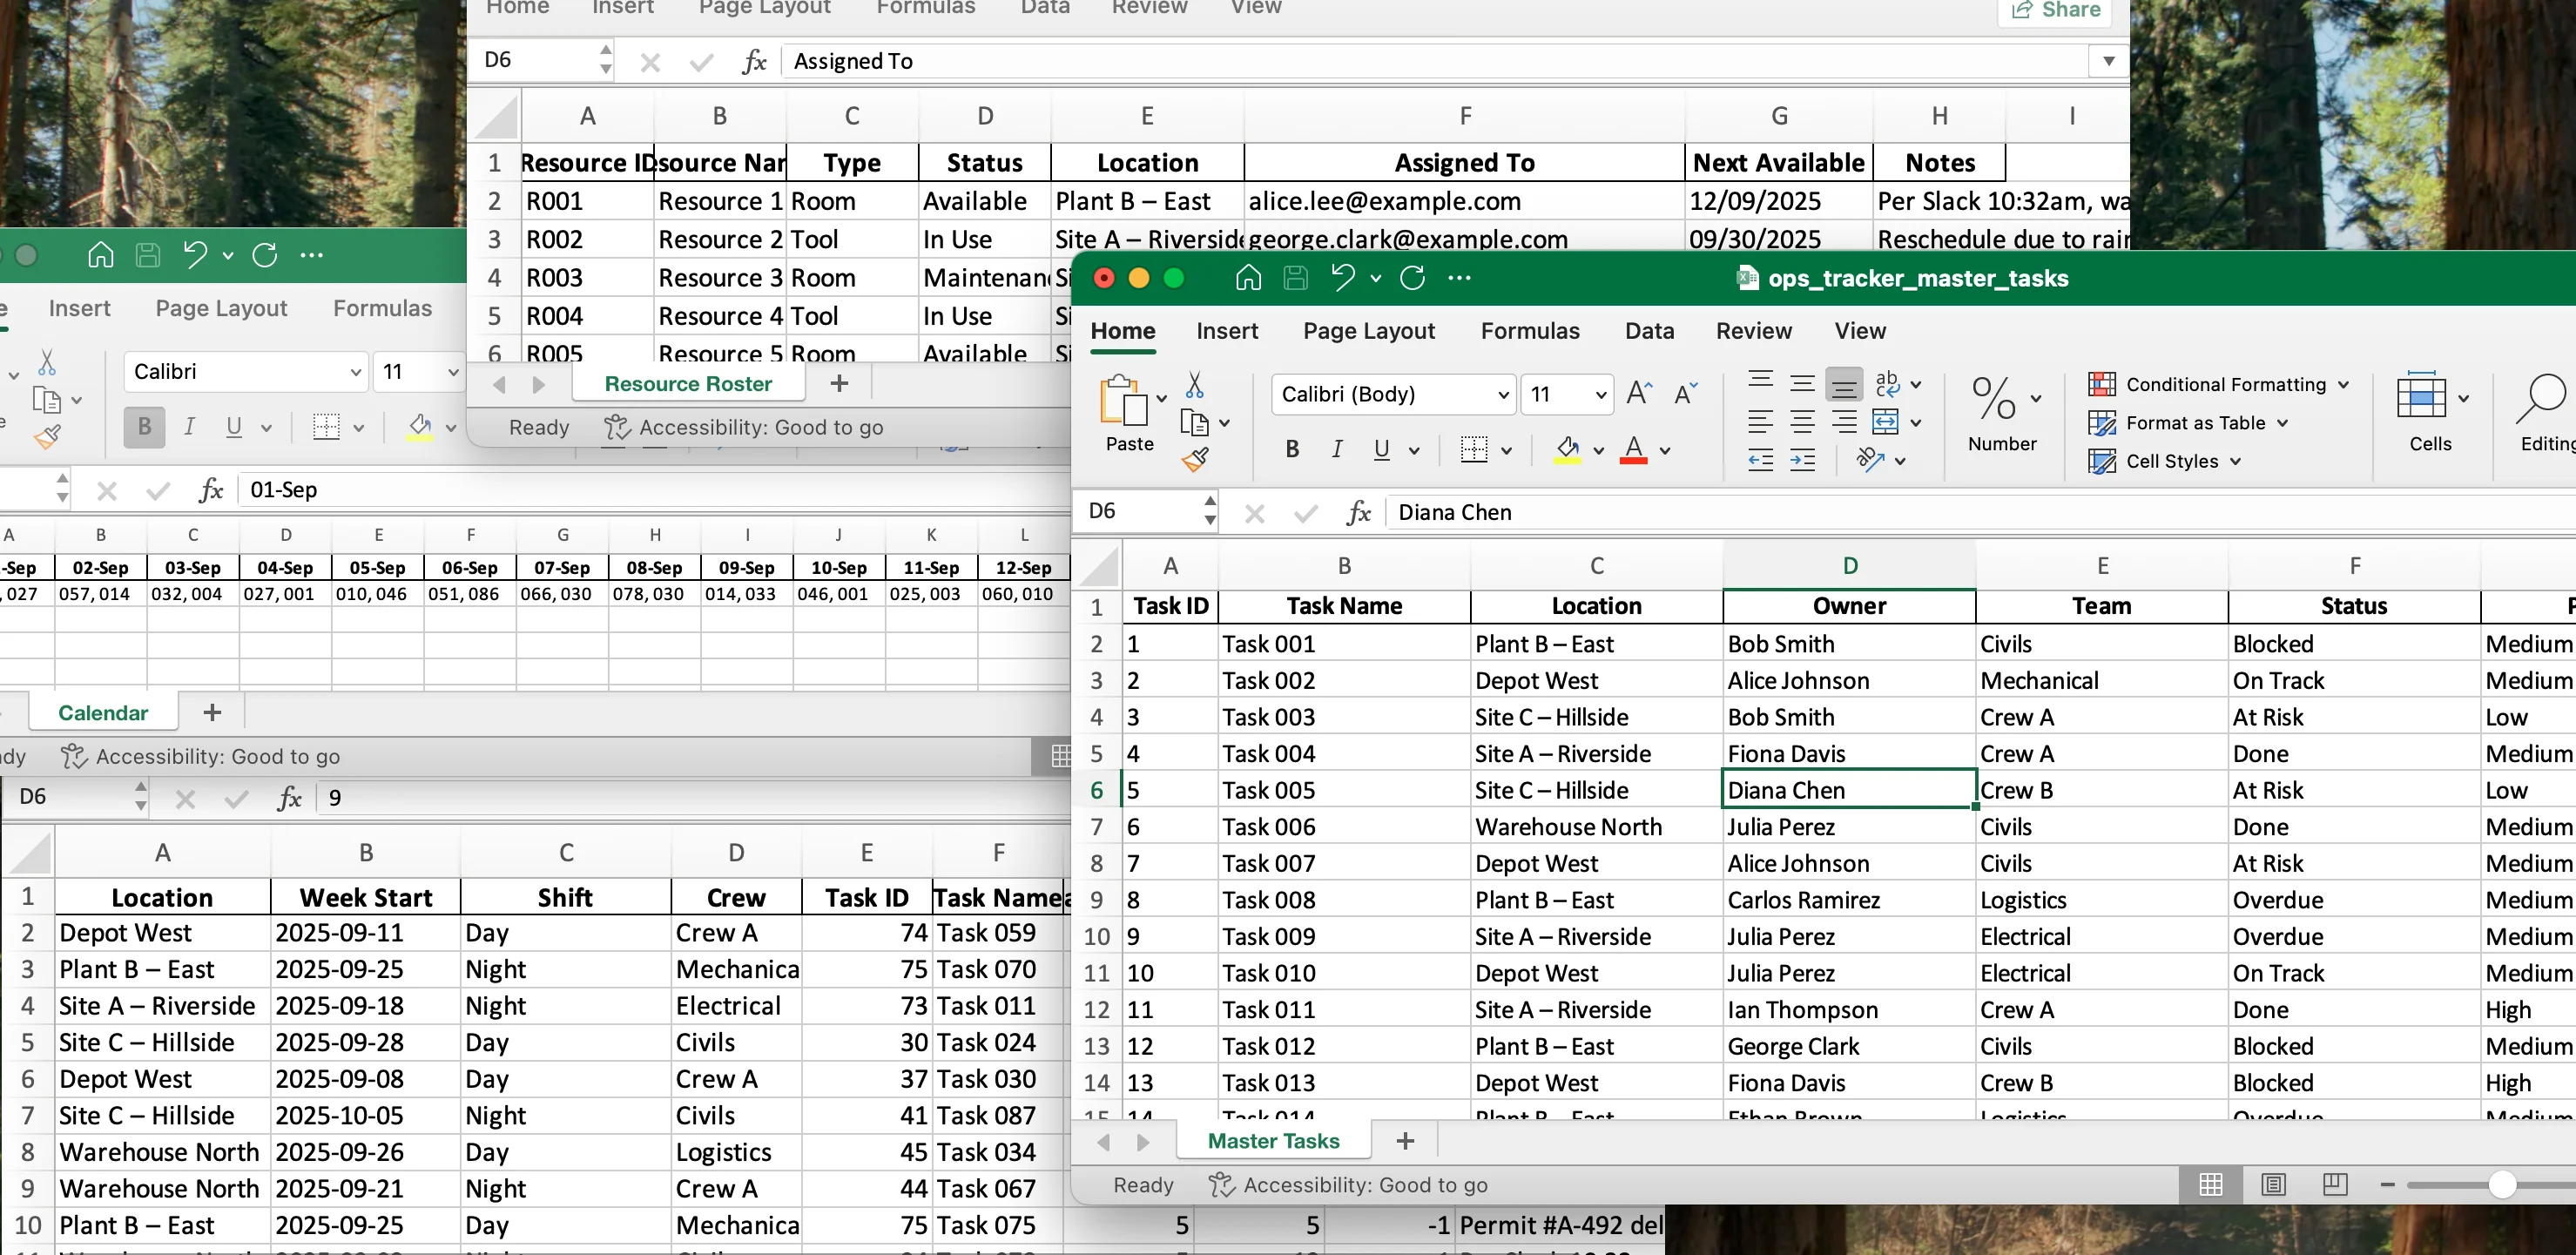Click Share button in Resource Roster window
The image size is (2576, 1255).
[2056, 10]
